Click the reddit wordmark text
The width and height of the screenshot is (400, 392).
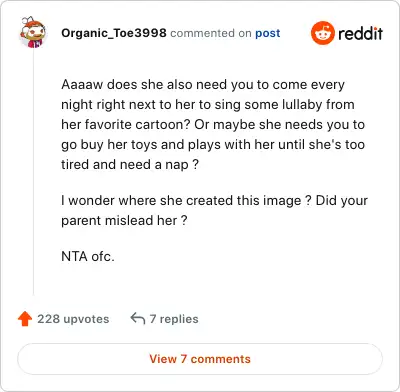click(360, 33)
